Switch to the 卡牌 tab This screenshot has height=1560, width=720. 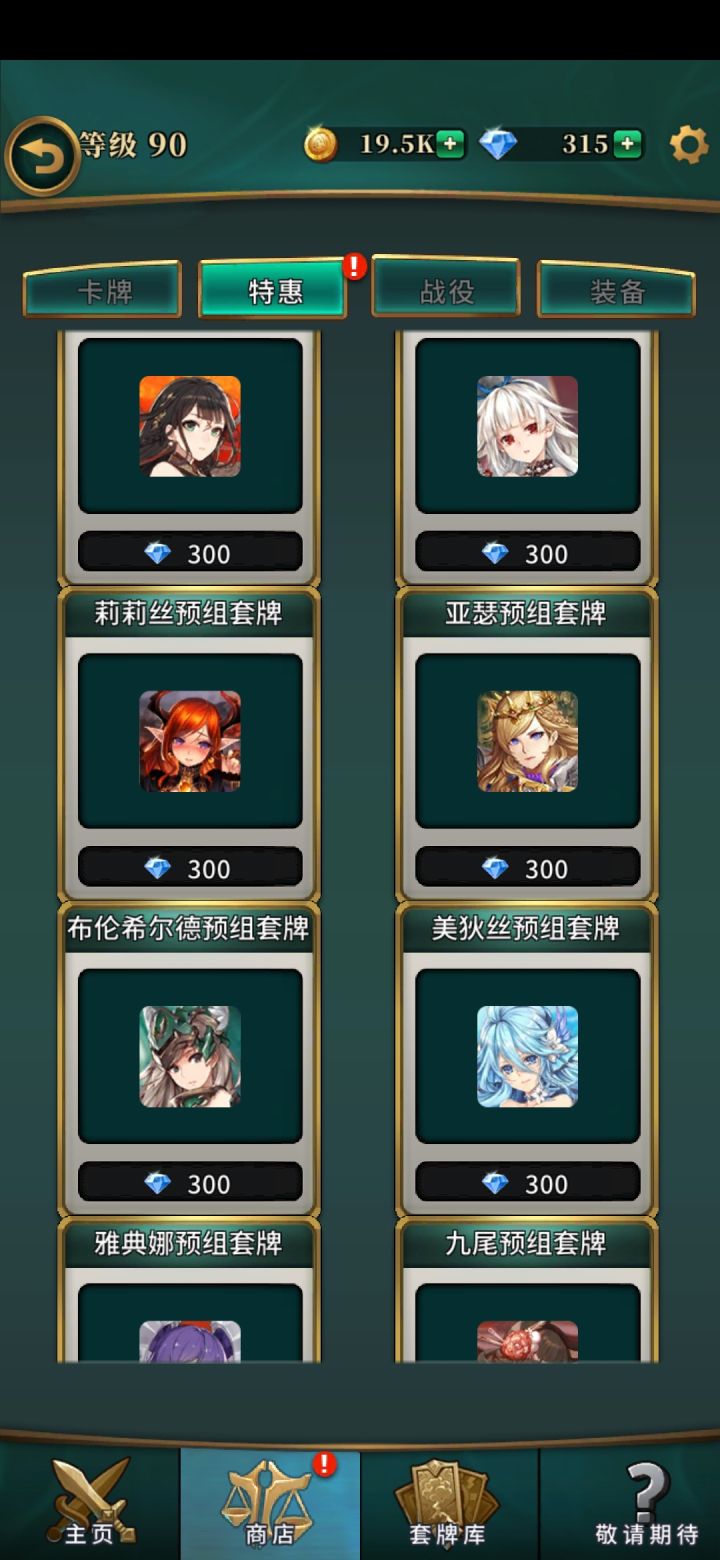click(x=103, y=291)
